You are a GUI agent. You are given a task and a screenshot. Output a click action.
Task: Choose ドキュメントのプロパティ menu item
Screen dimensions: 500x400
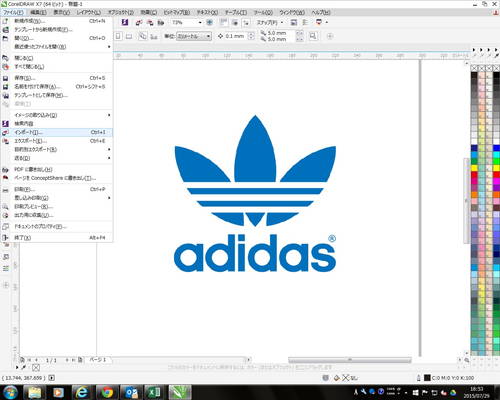click(57, 227)
